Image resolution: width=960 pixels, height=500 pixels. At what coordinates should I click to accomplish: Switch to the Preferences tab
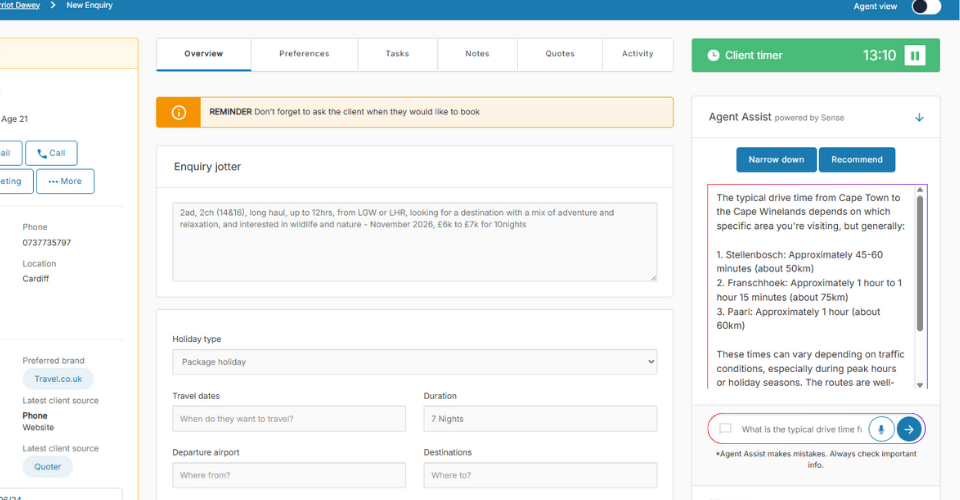point(304,54)
